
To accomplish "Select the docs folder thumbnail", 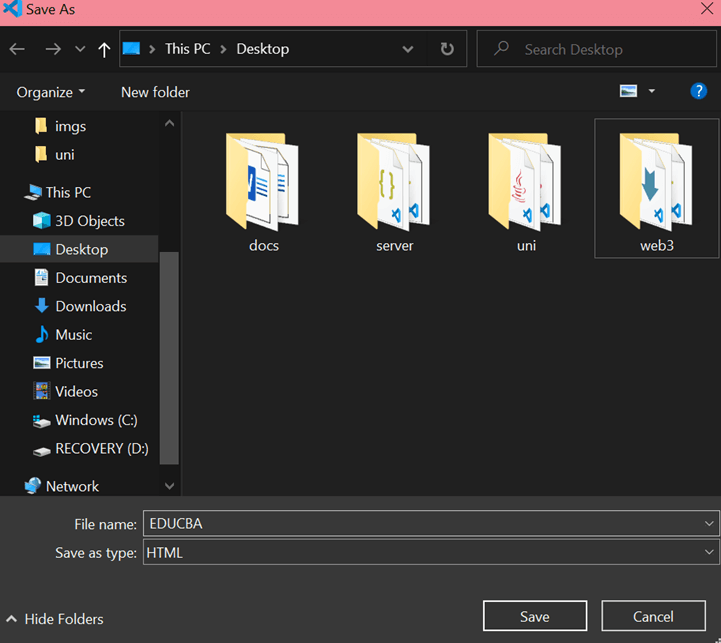I will pos(263,192).
